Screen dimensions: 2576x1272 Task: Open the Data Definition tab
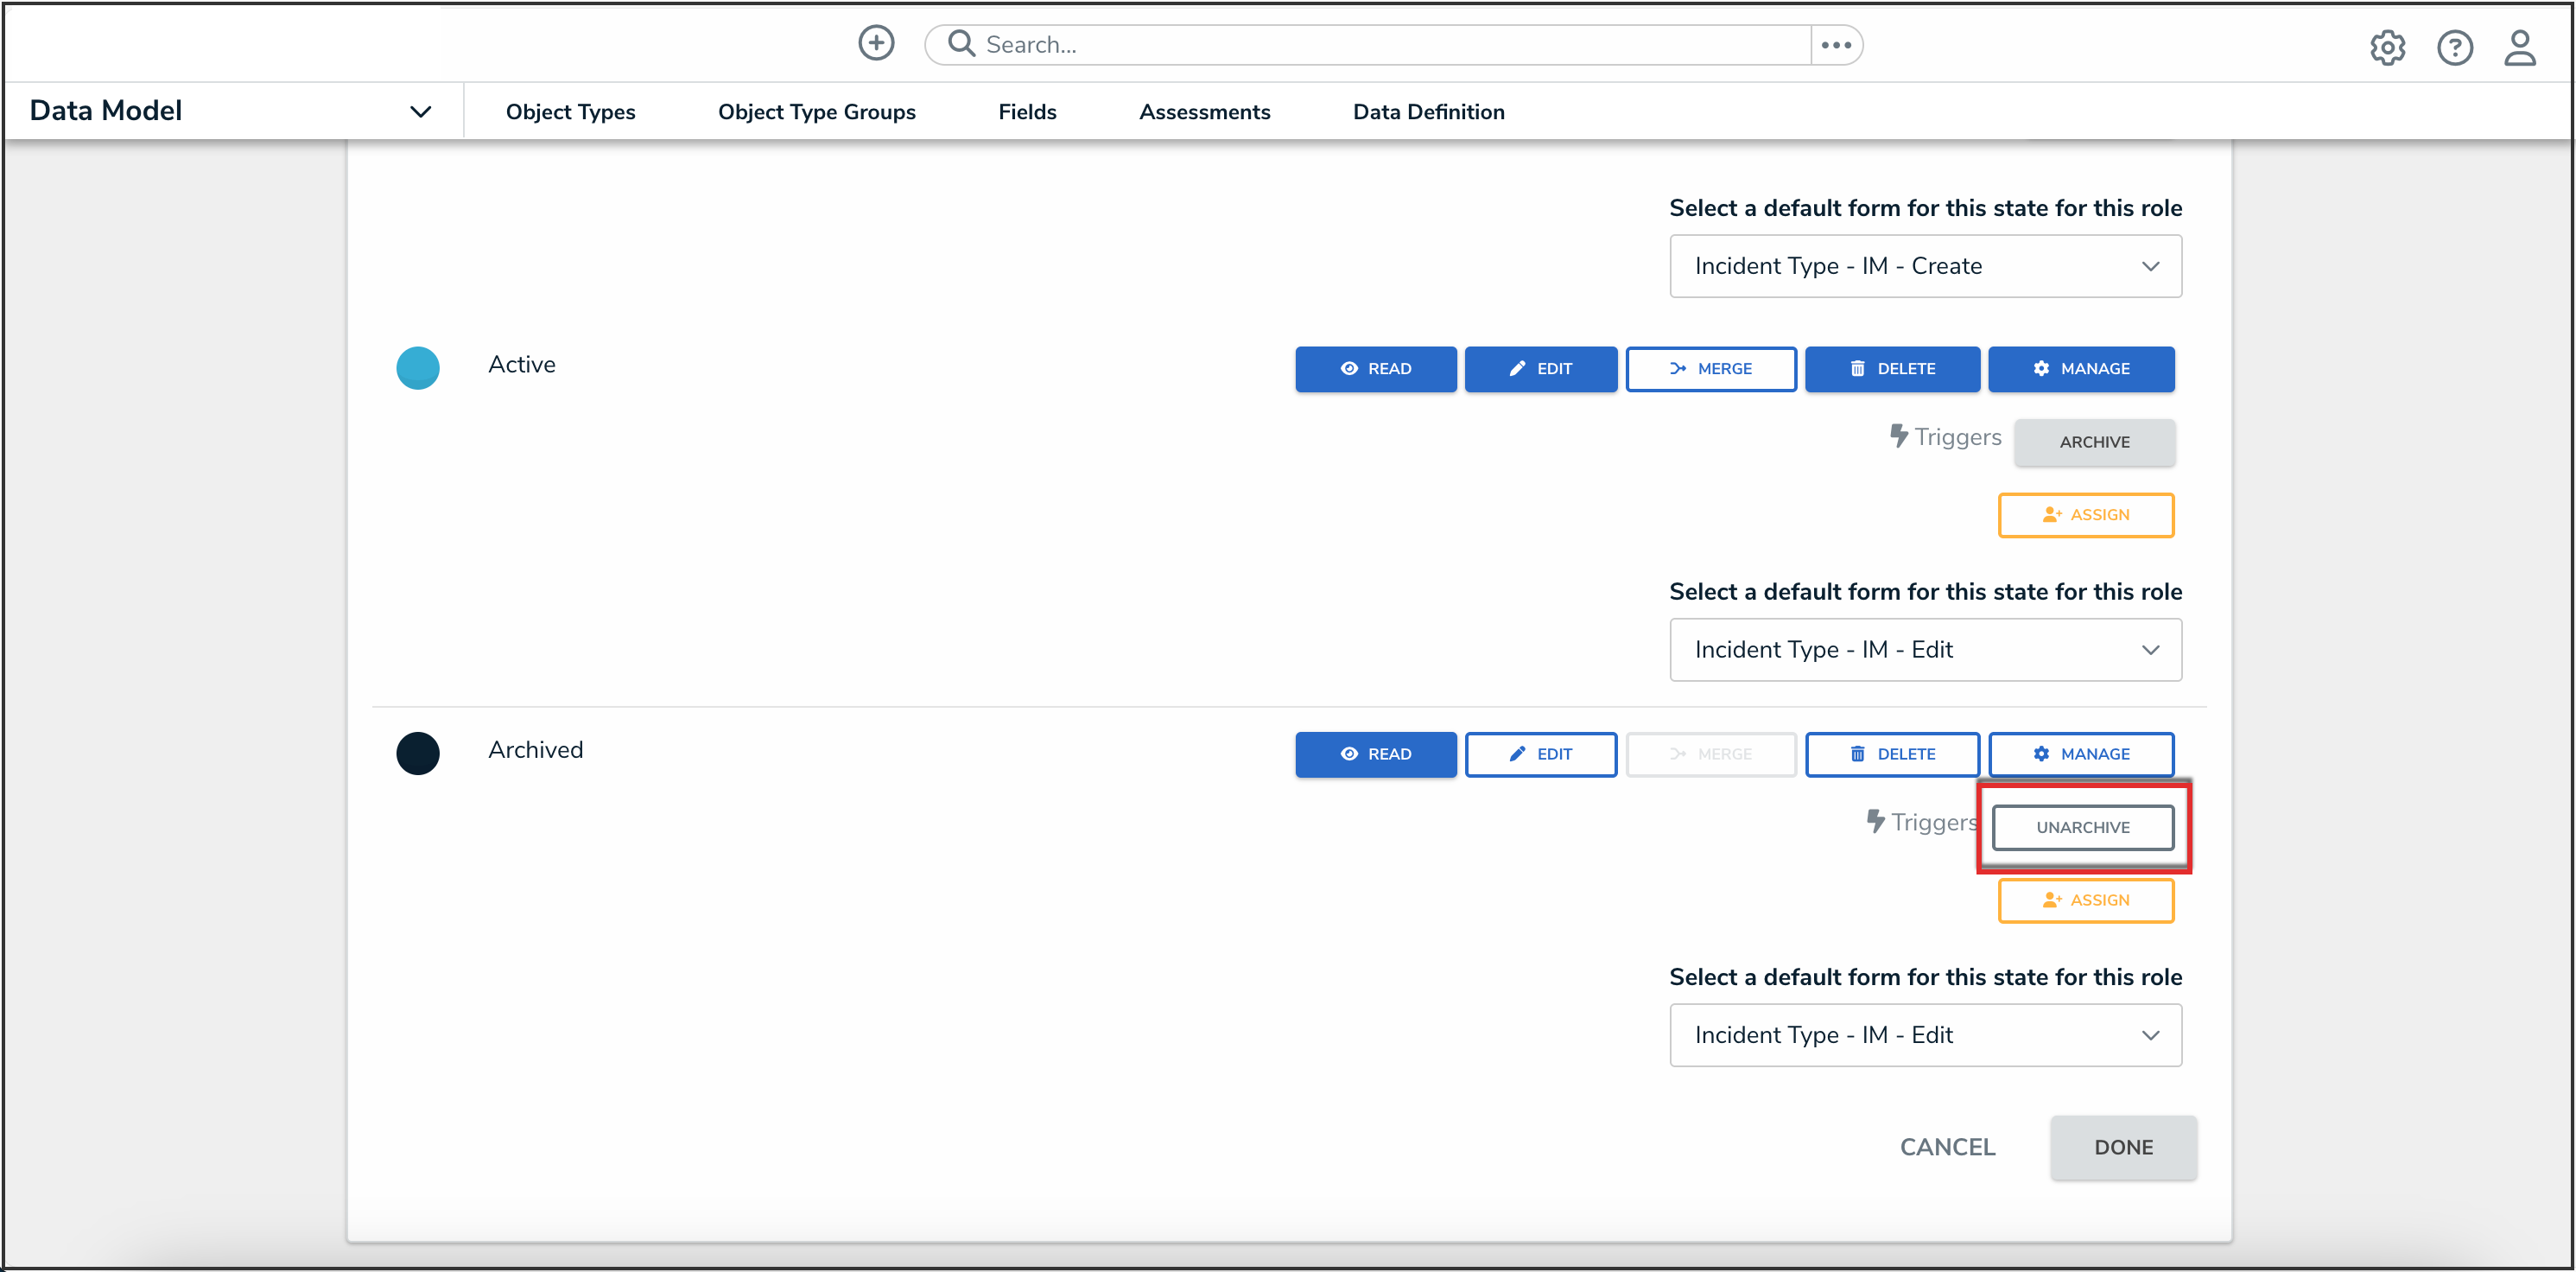coord(1427,112)
